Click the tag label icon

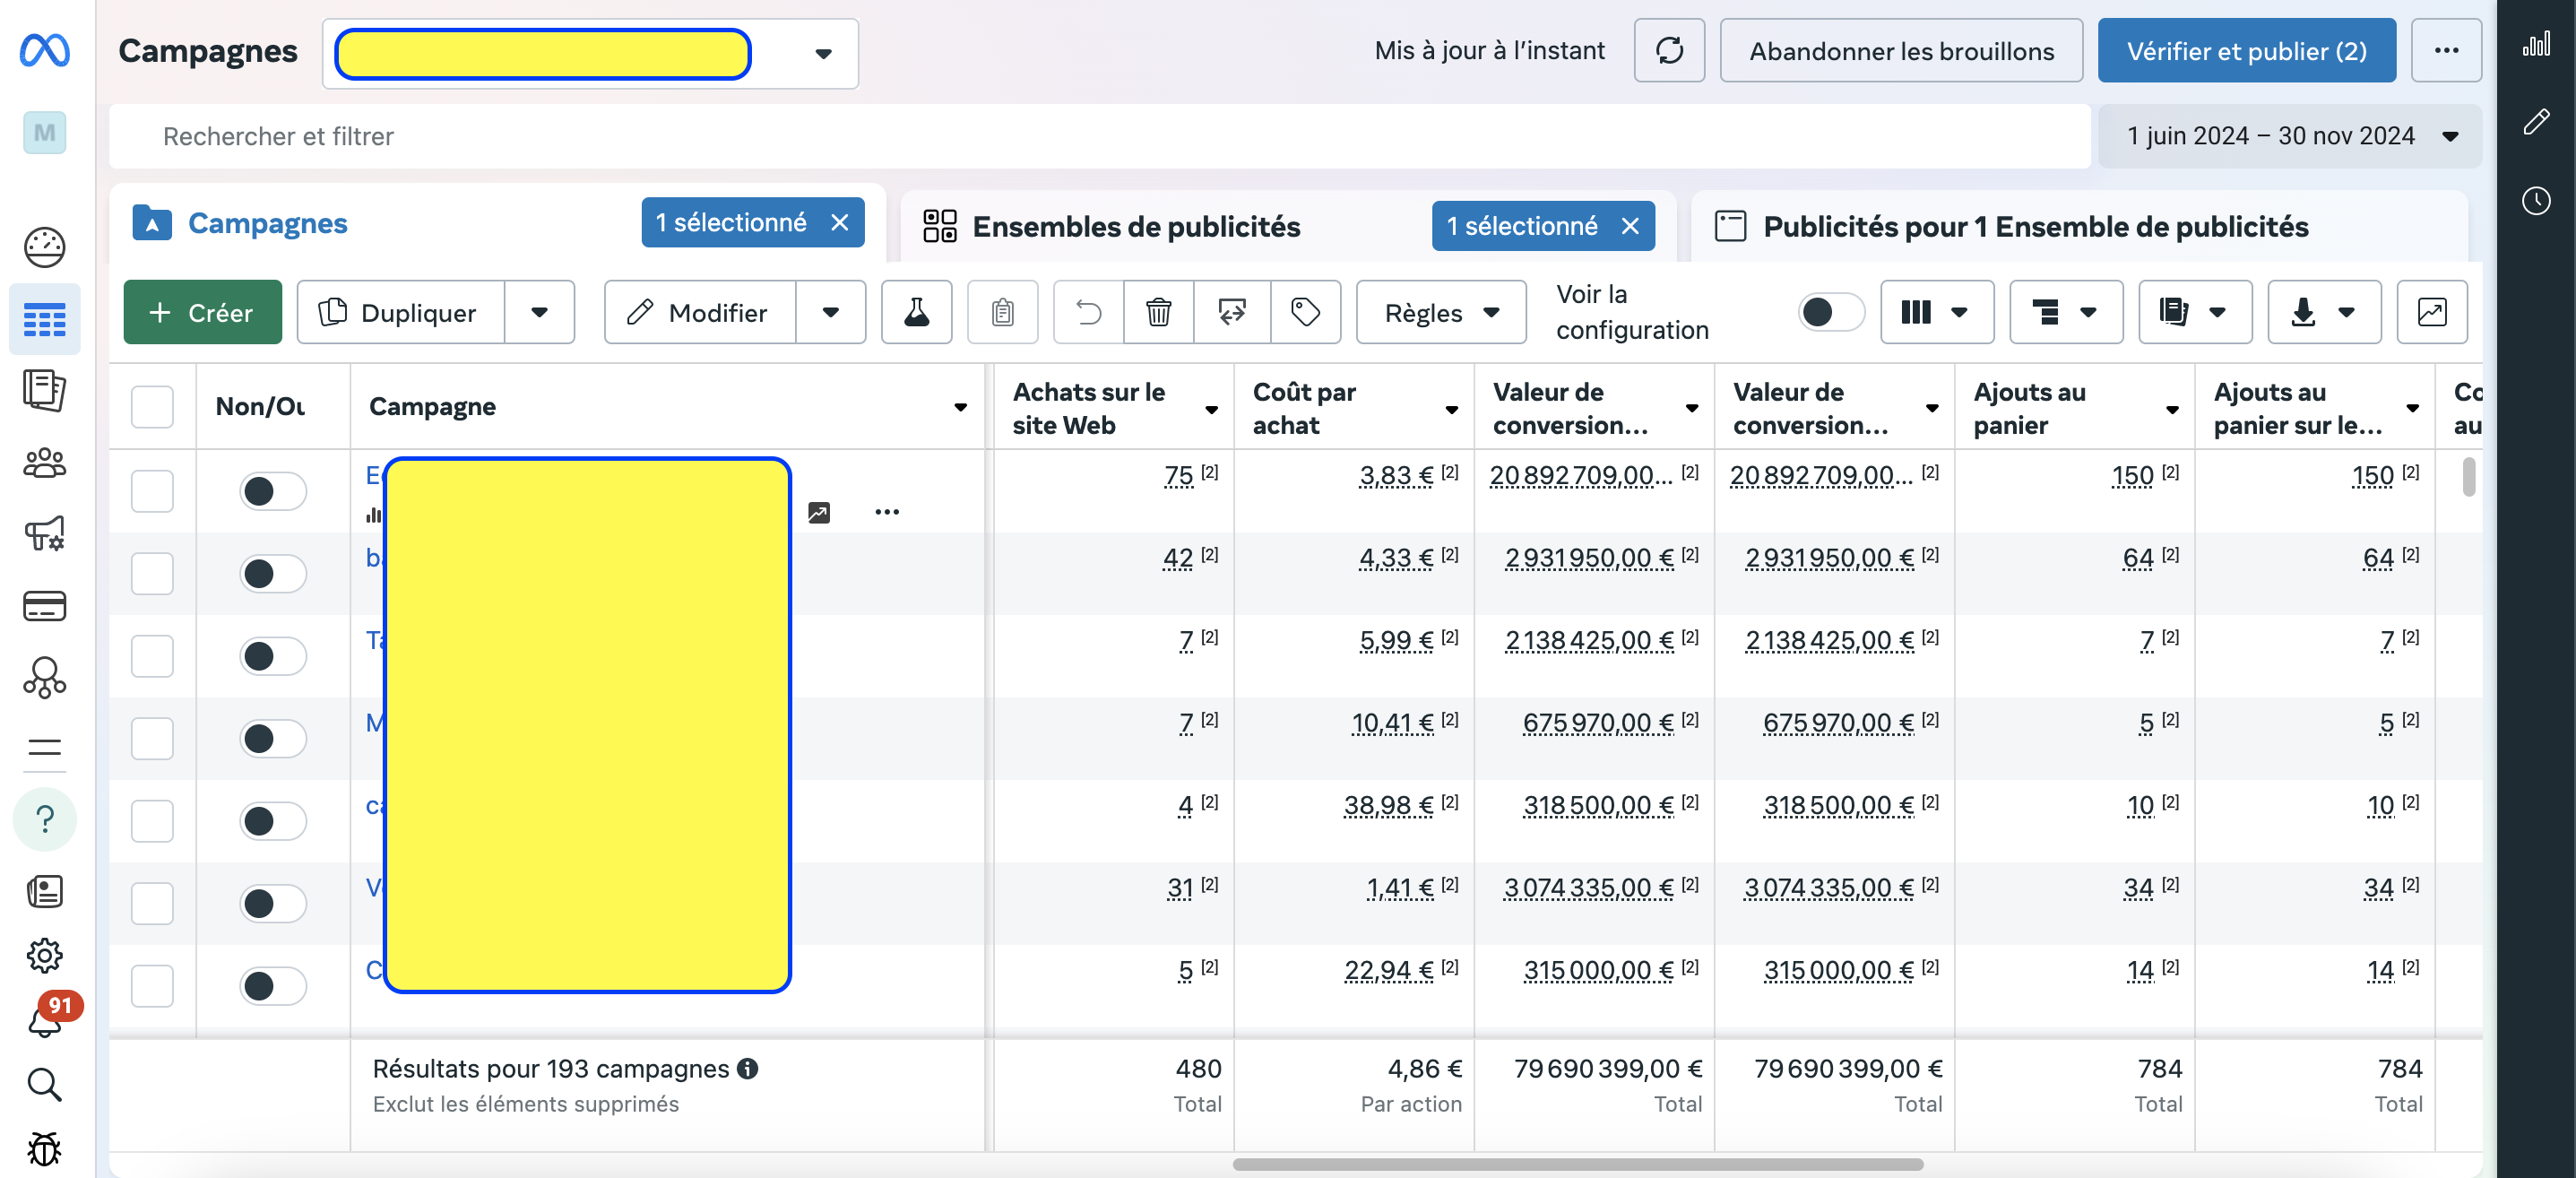click(x=1305, y=313)
